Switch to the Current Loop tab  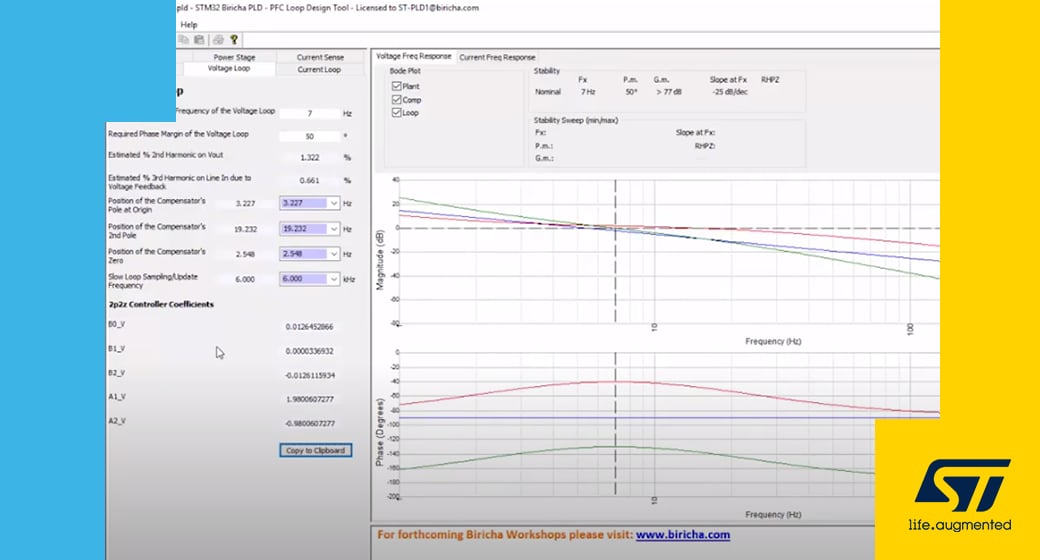pyautogui.click(x=319, y=70)
